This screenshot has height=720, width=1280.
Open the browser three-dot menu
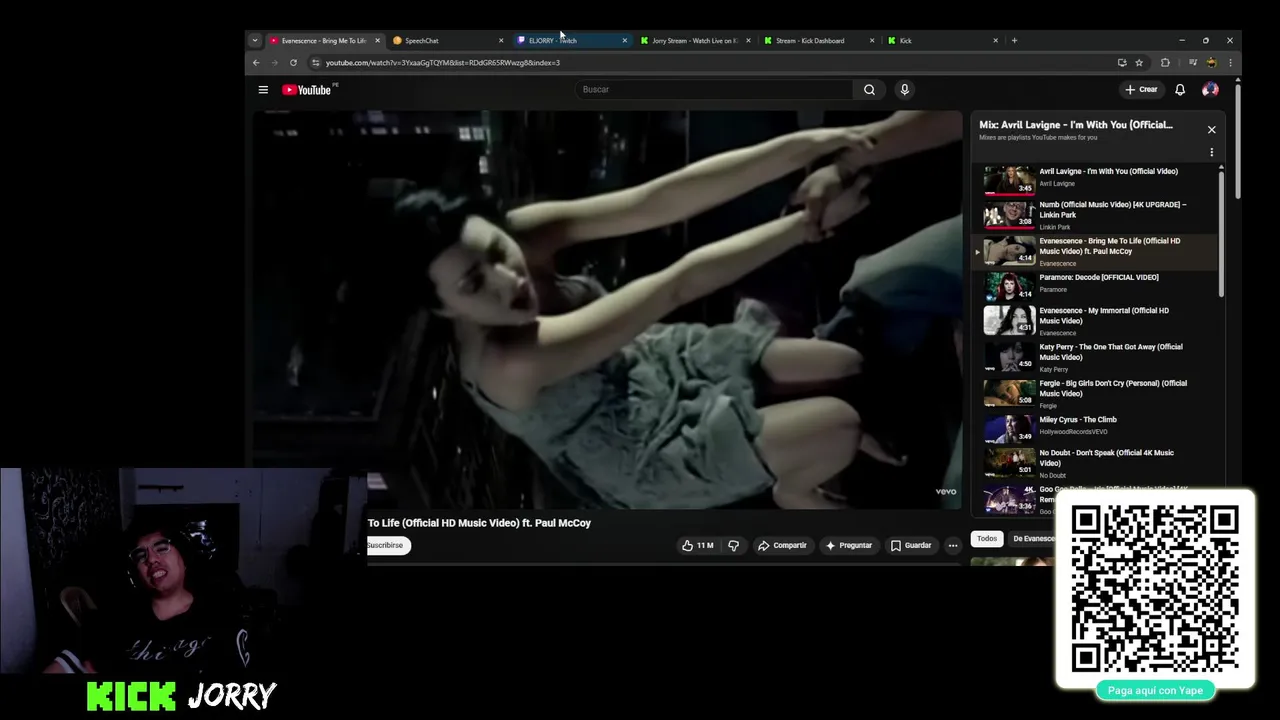coord(1230,63)
